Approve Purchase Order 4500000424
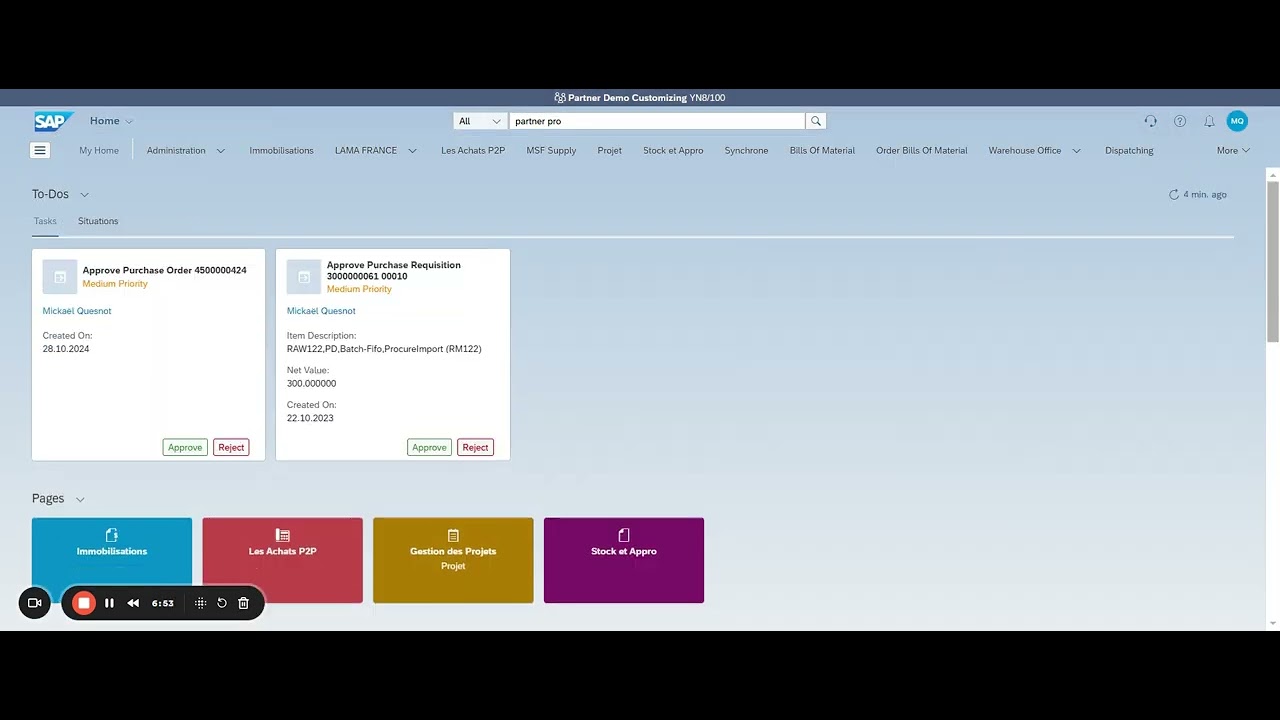Image resolution: width=1280 pixels, height=720 pixels. (185, 447)
